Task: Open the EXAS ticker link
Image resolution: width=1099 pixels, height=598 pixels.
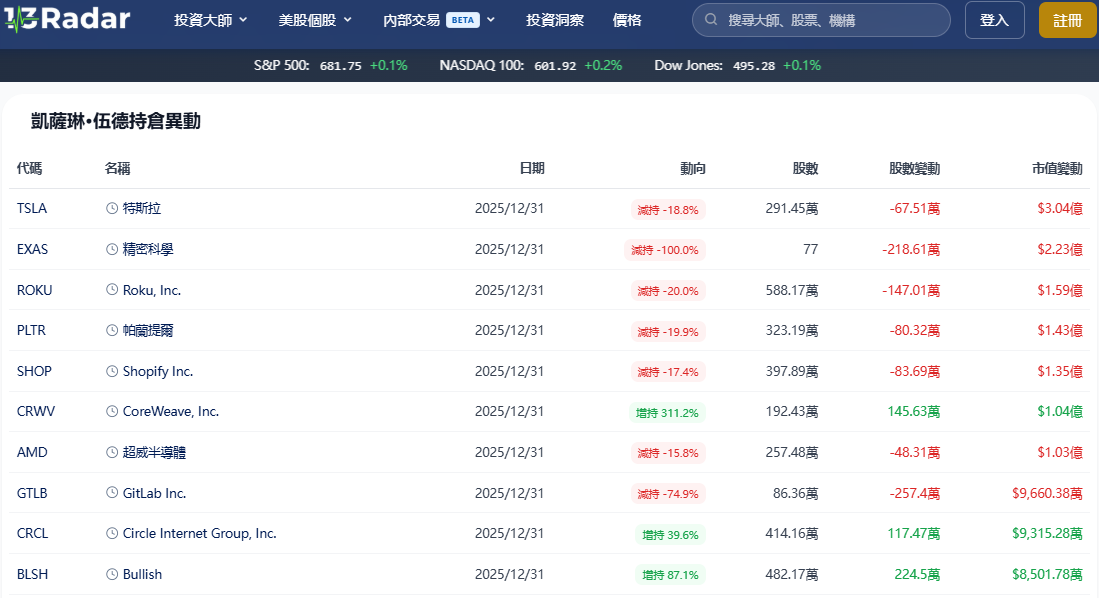Action: click(32, 249)
